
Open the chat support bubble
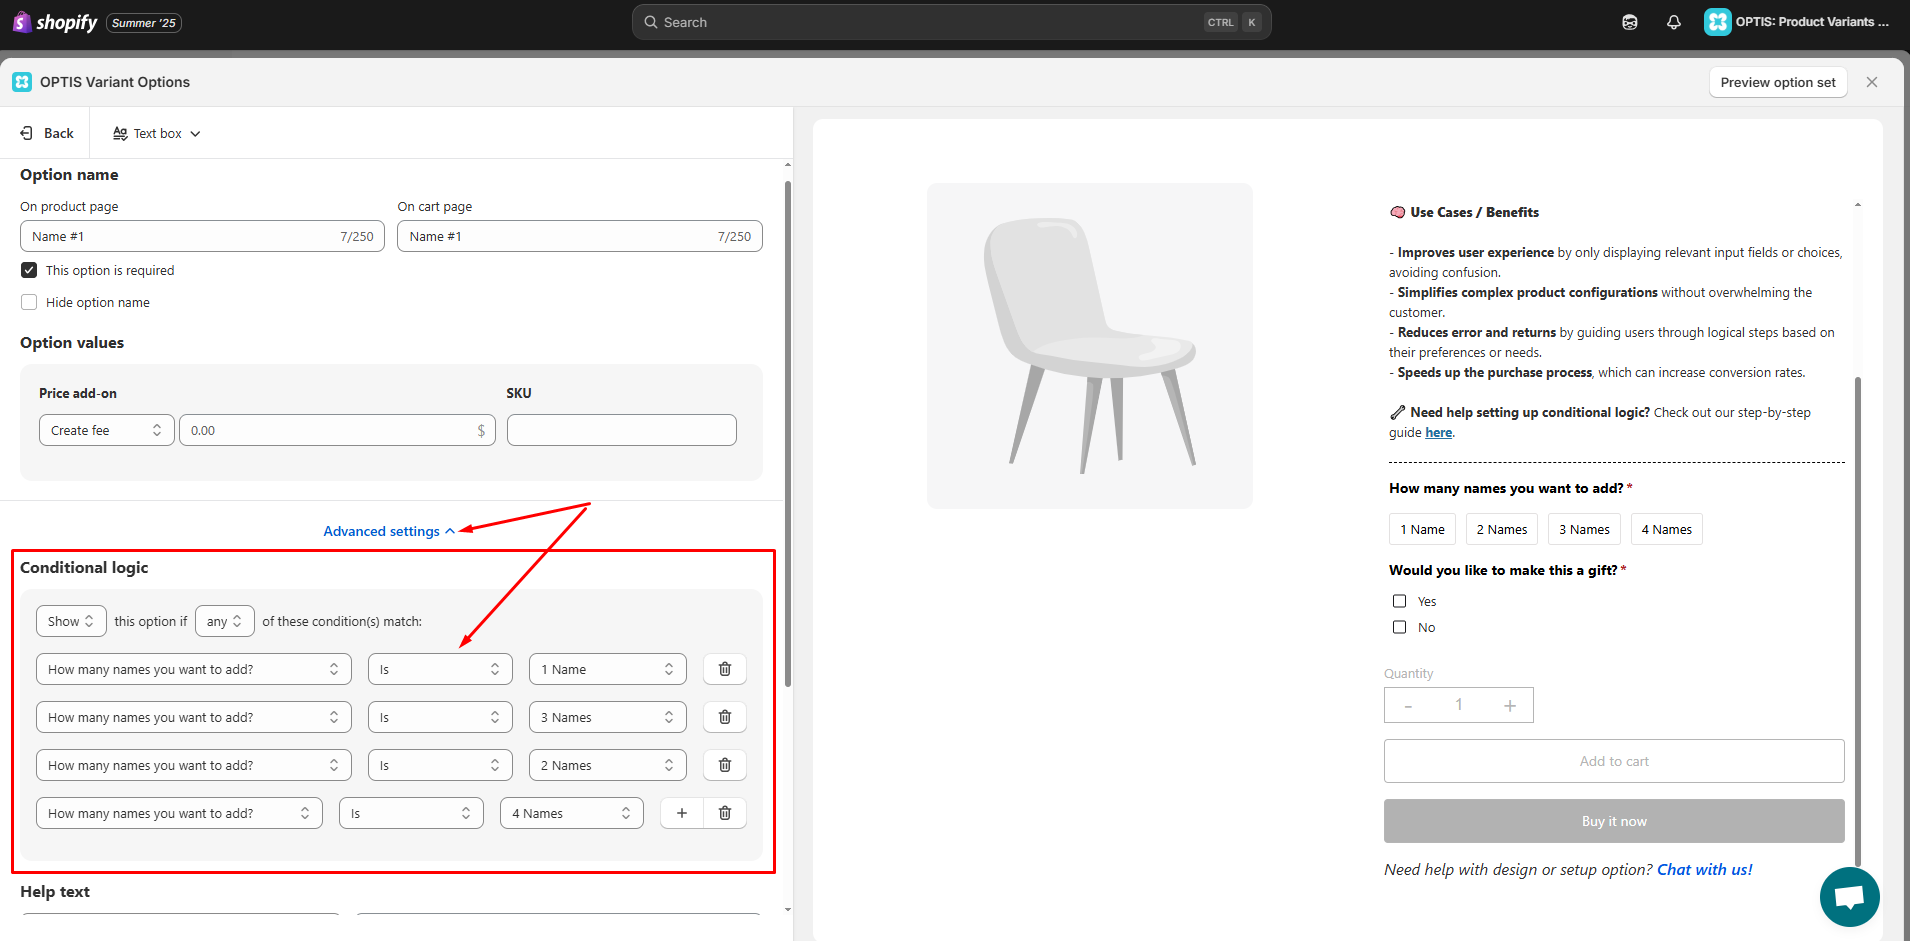[1849, 897]
